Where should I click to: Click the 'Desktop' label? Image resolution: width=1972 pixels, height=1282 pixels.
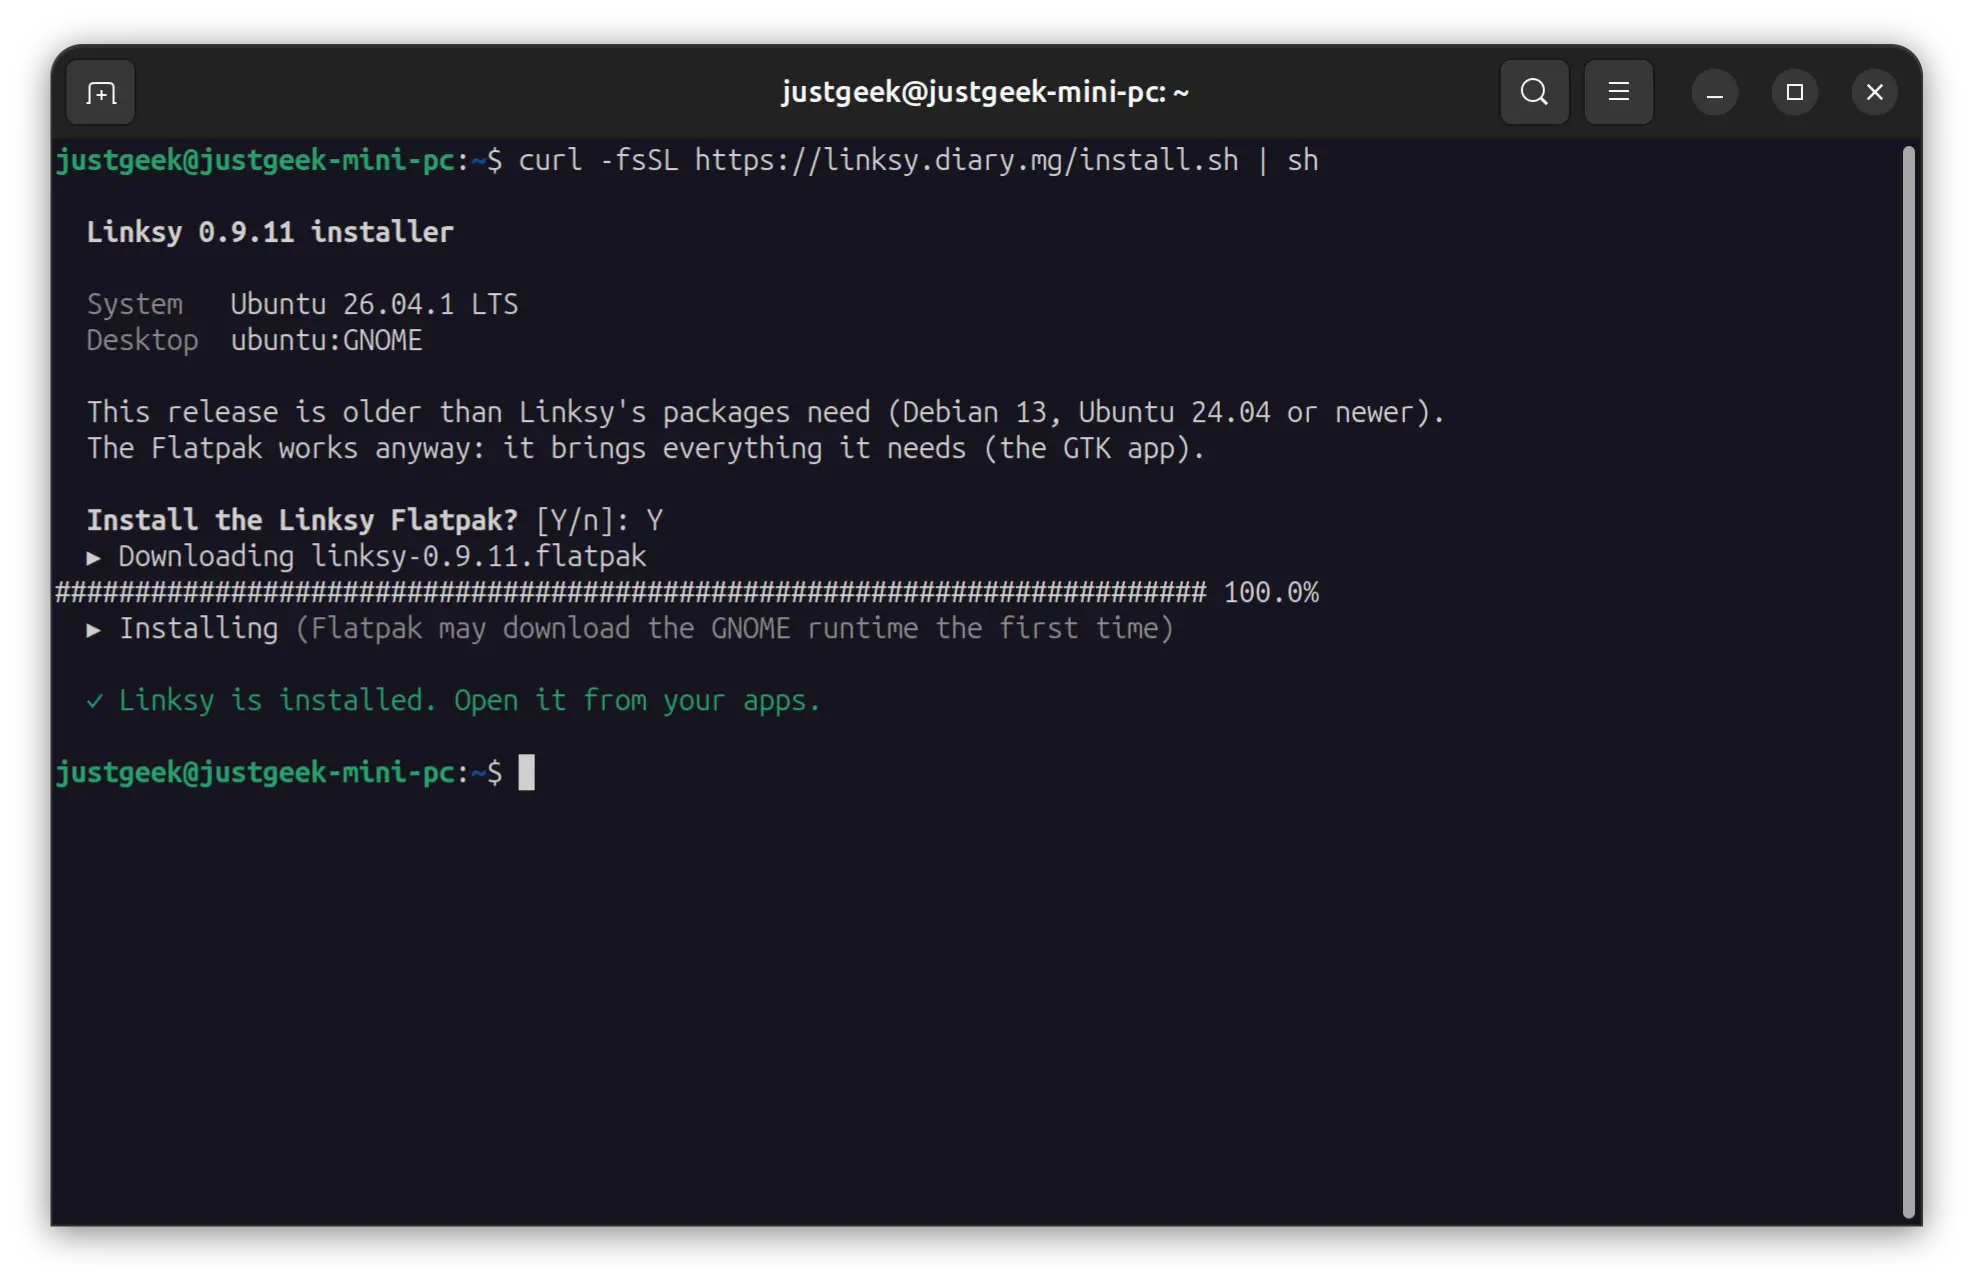[x=143, y=340]
